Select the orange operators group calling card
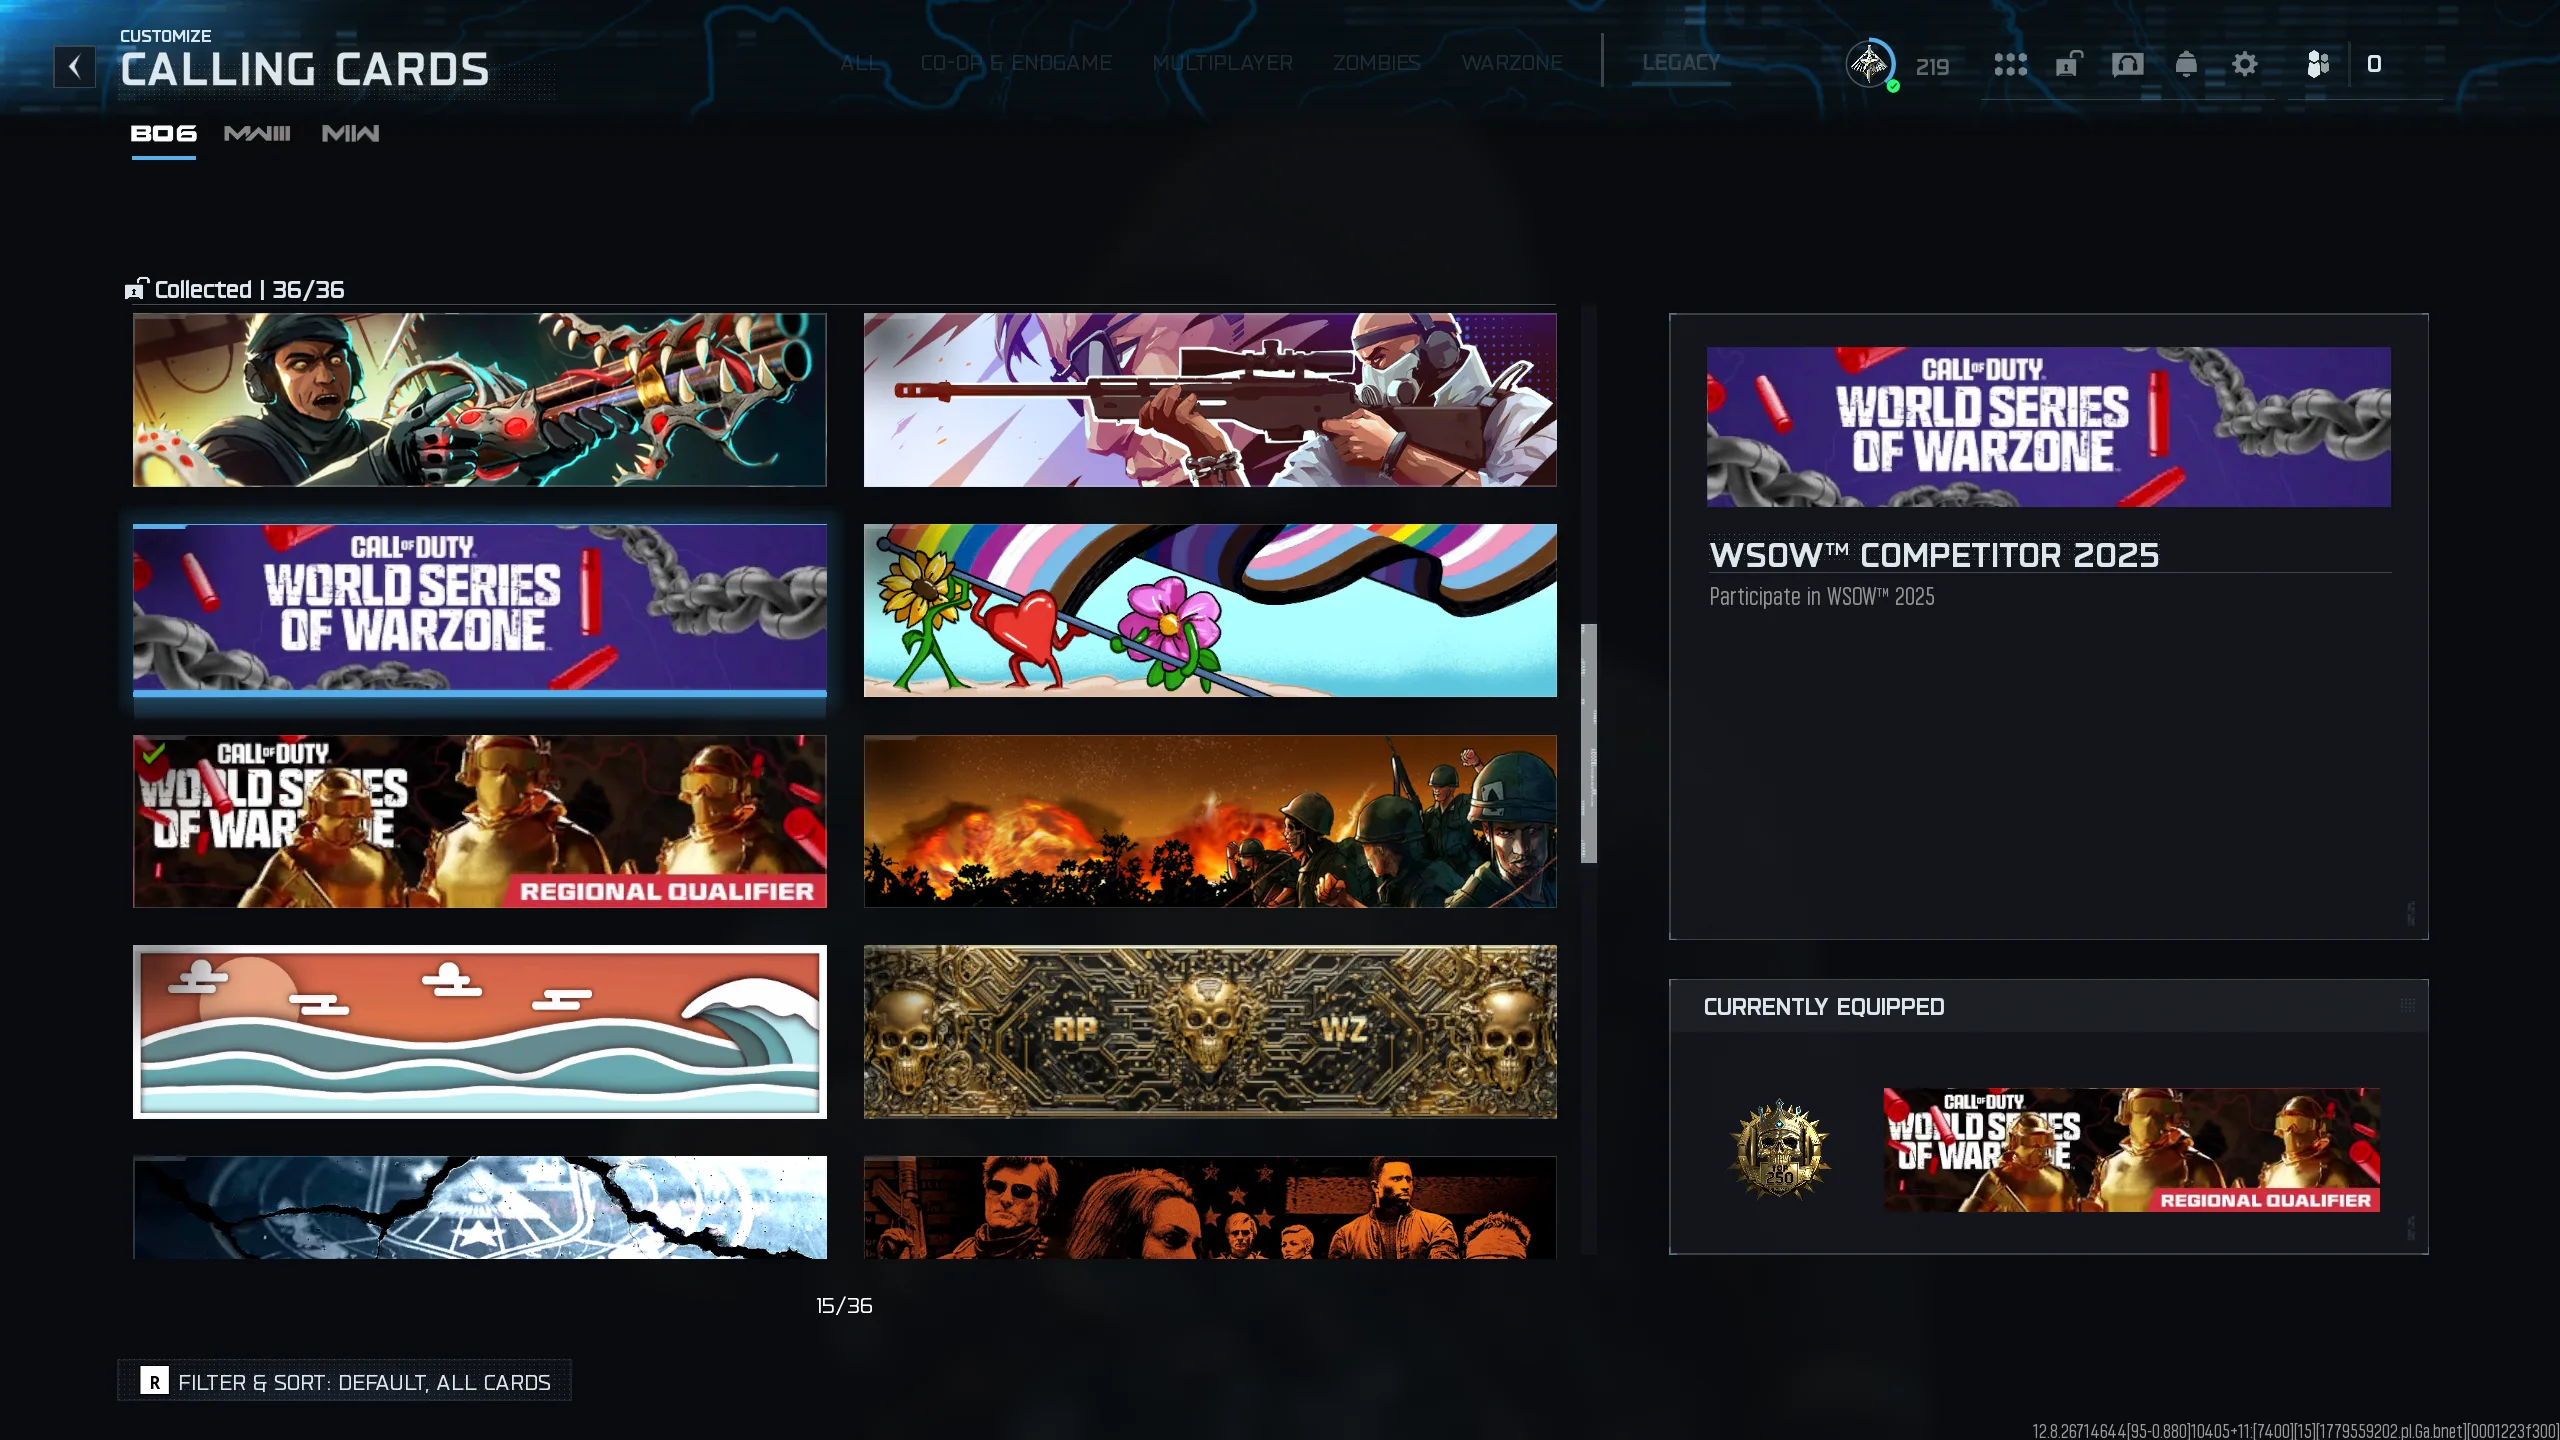Image resolution: width=2560 pixels, height=1440 pixels. 1210,1207
